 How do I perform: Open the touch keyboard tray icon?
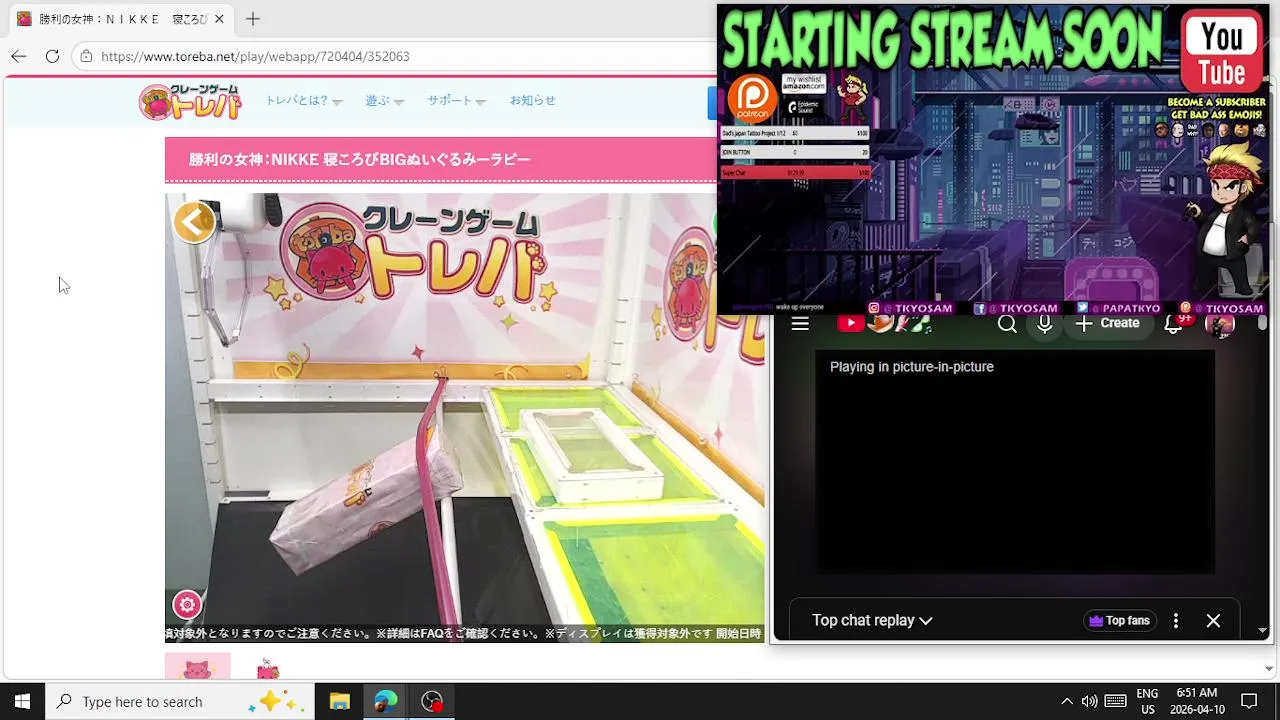(1116, 701)
